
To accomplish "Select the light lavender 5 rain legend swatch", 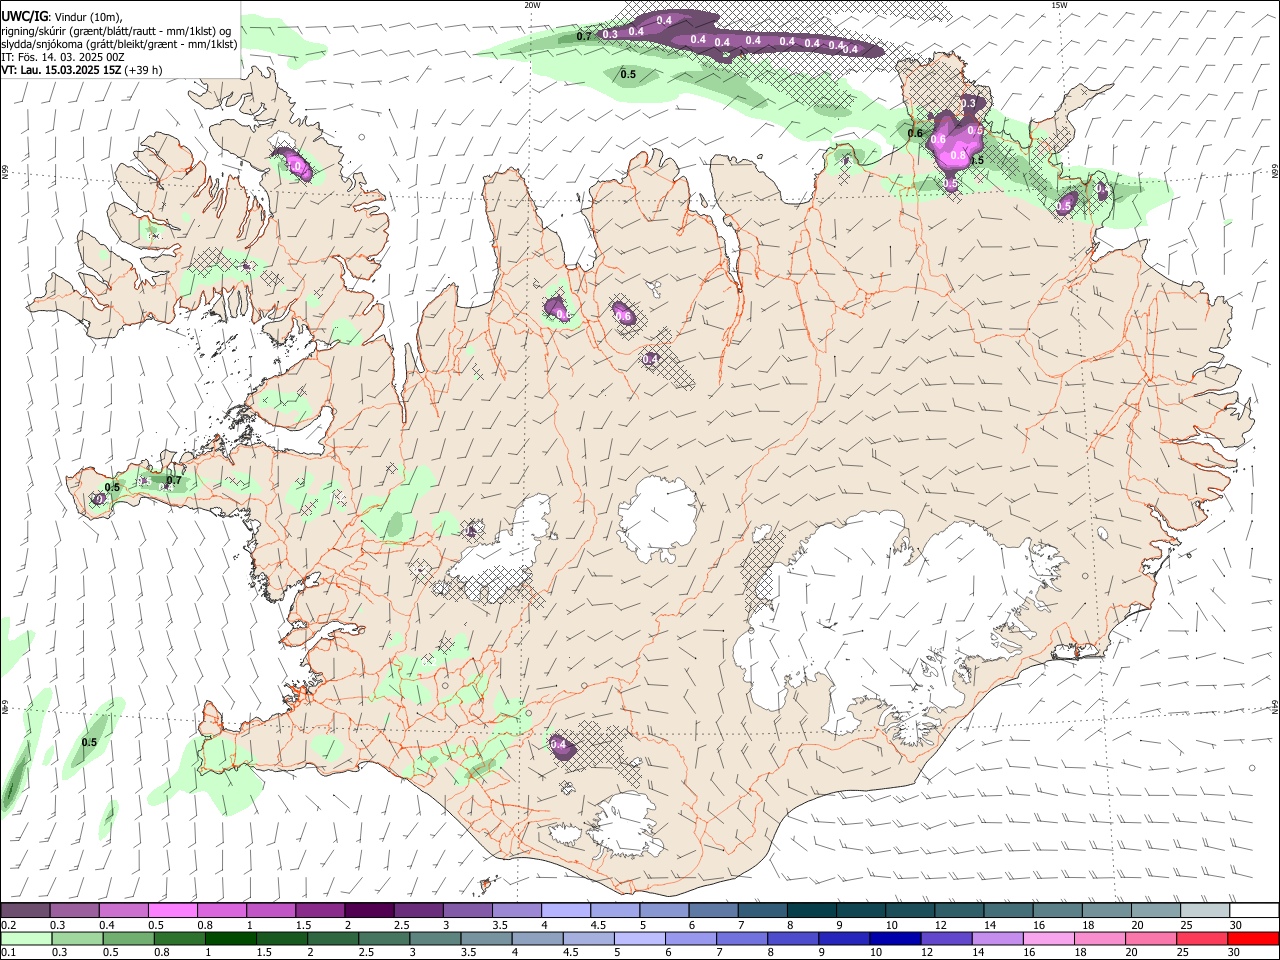I will click(x=640, y=939).
